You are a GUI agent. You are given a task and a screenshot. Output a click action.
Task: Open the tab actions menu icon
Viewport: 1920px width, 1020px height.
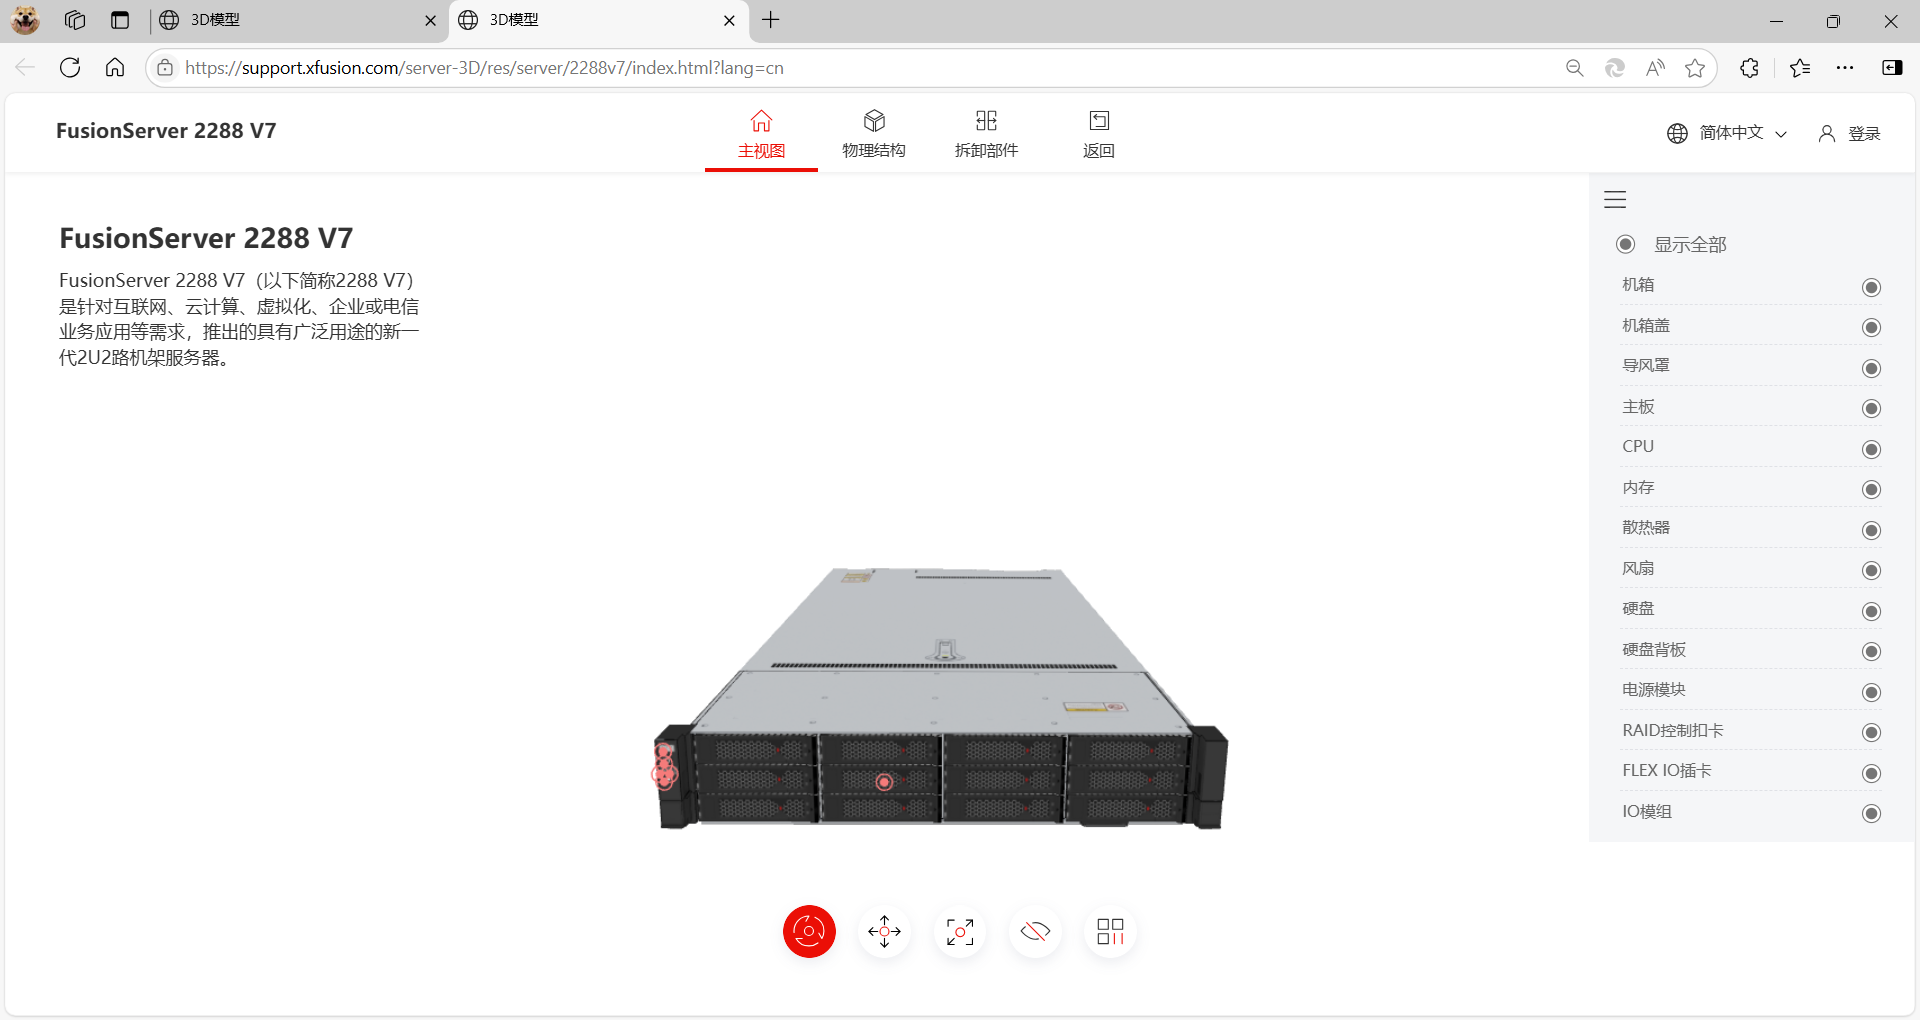coord(120,20)
